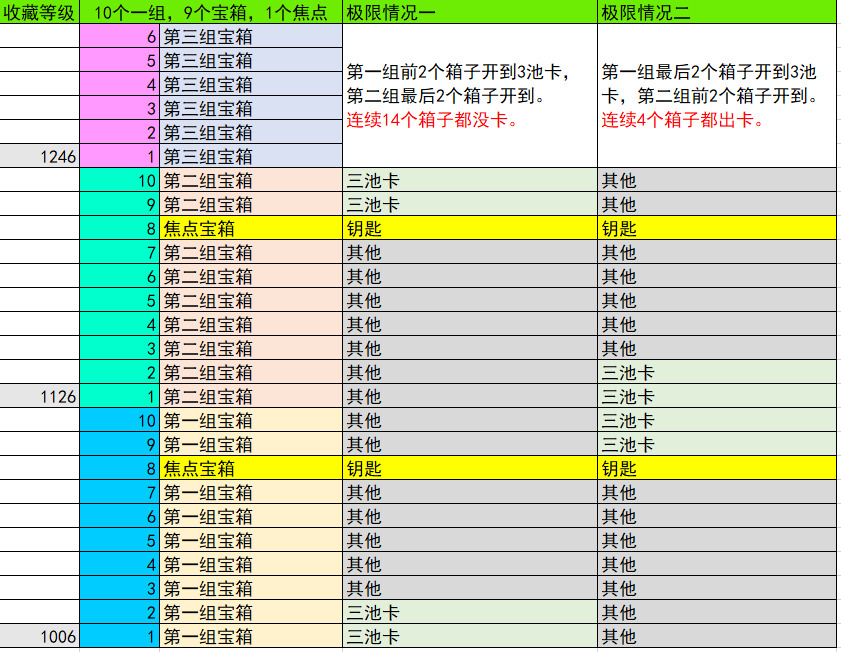Click the 极限情况一 column header
The image size is (841, 652).
tap(470, 12)
